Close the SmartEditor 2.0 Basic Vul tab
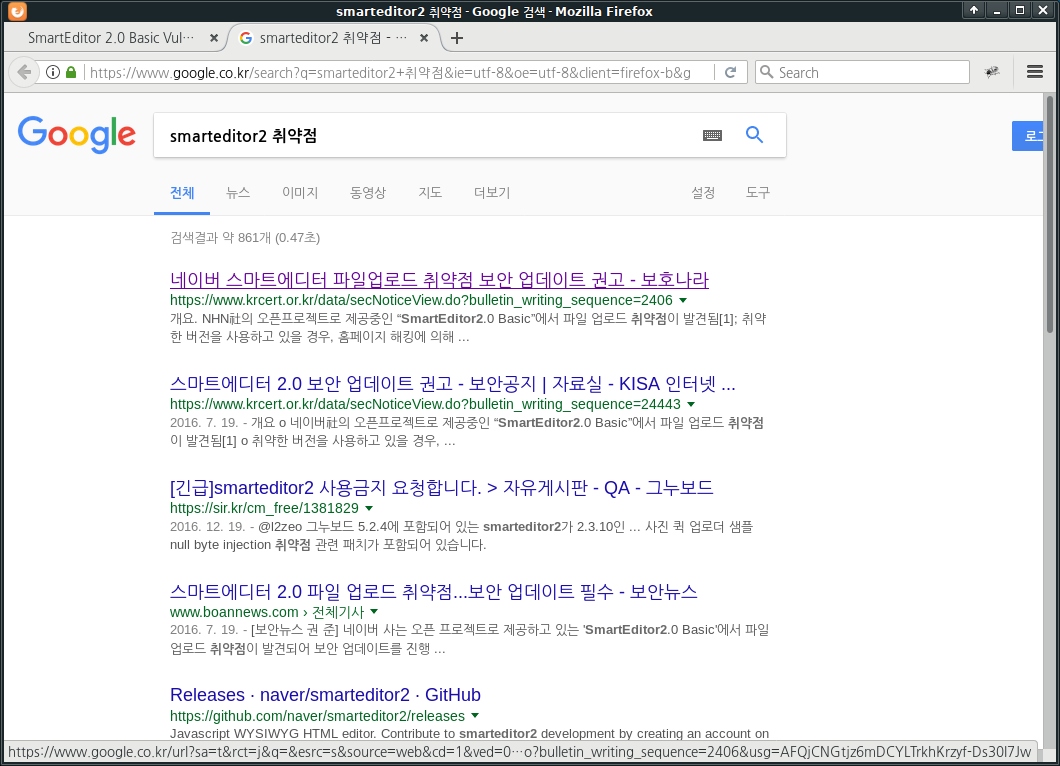This screenshot has width=1060, height=766. coord(214,38)
